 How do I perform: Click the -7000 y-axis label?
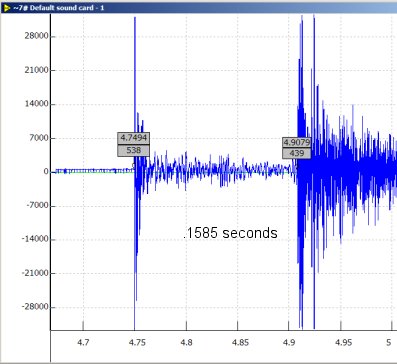pos(37,206)
